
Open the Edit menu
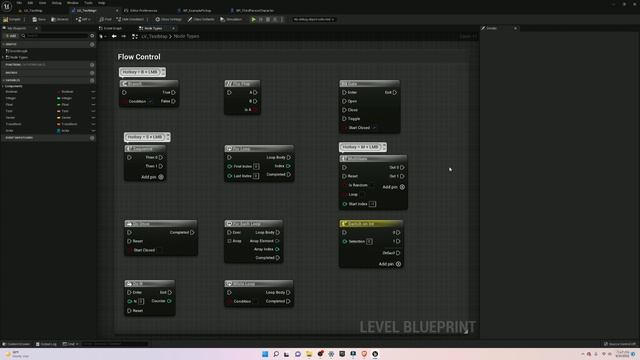point(30,3)
